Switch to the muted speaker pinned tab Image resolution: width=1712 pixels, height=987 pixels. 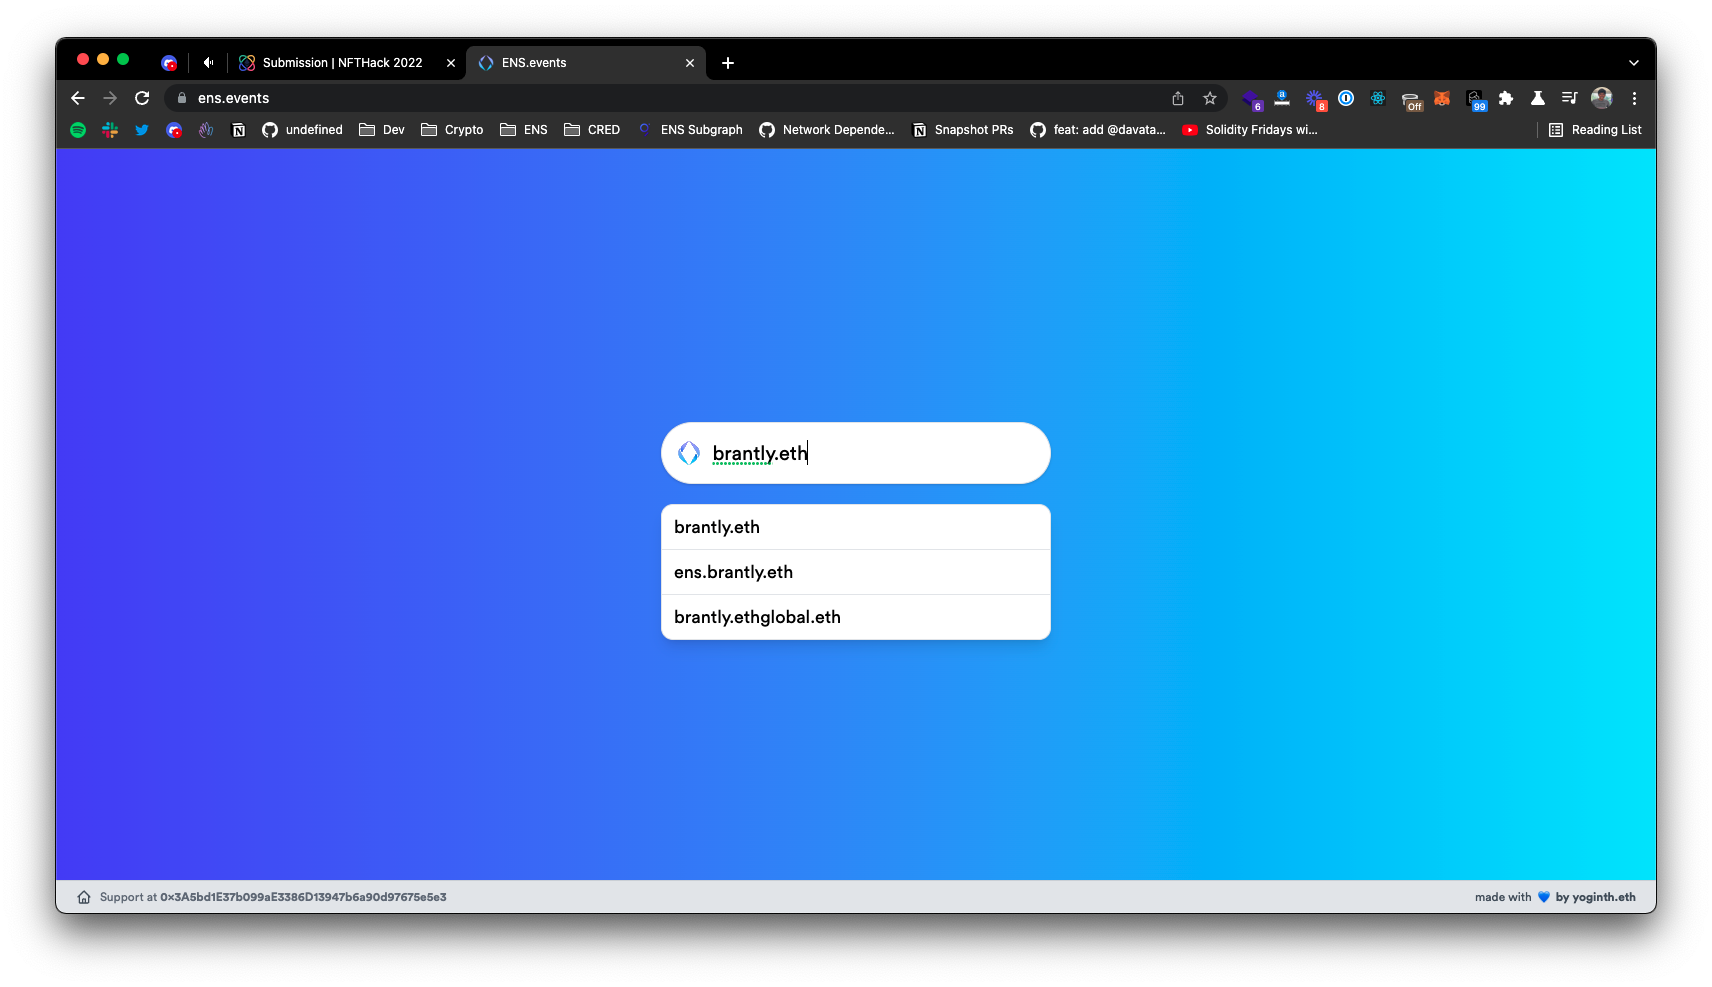[x=208, y=63]
